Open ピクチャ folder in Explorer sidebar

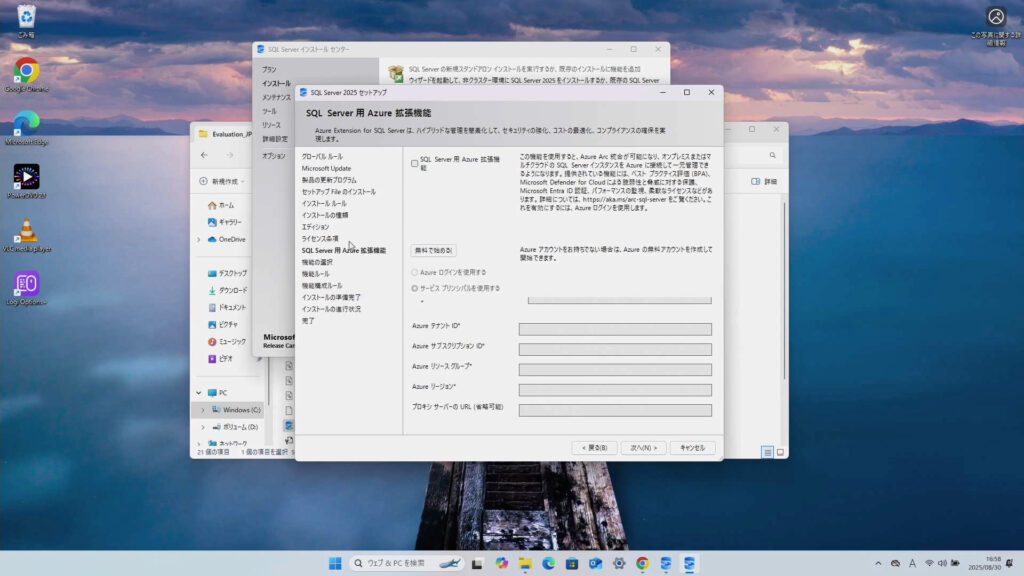point(223,325)
